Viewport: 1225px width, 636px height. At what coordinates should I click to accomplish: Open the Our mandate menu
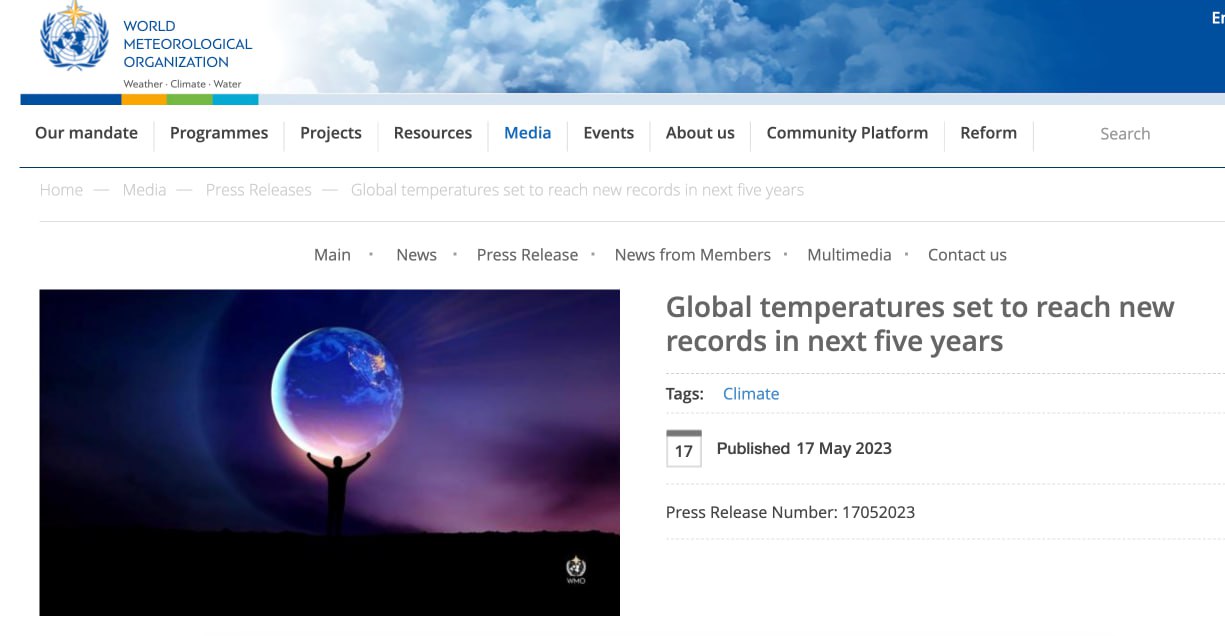click(x=86, y=133)
